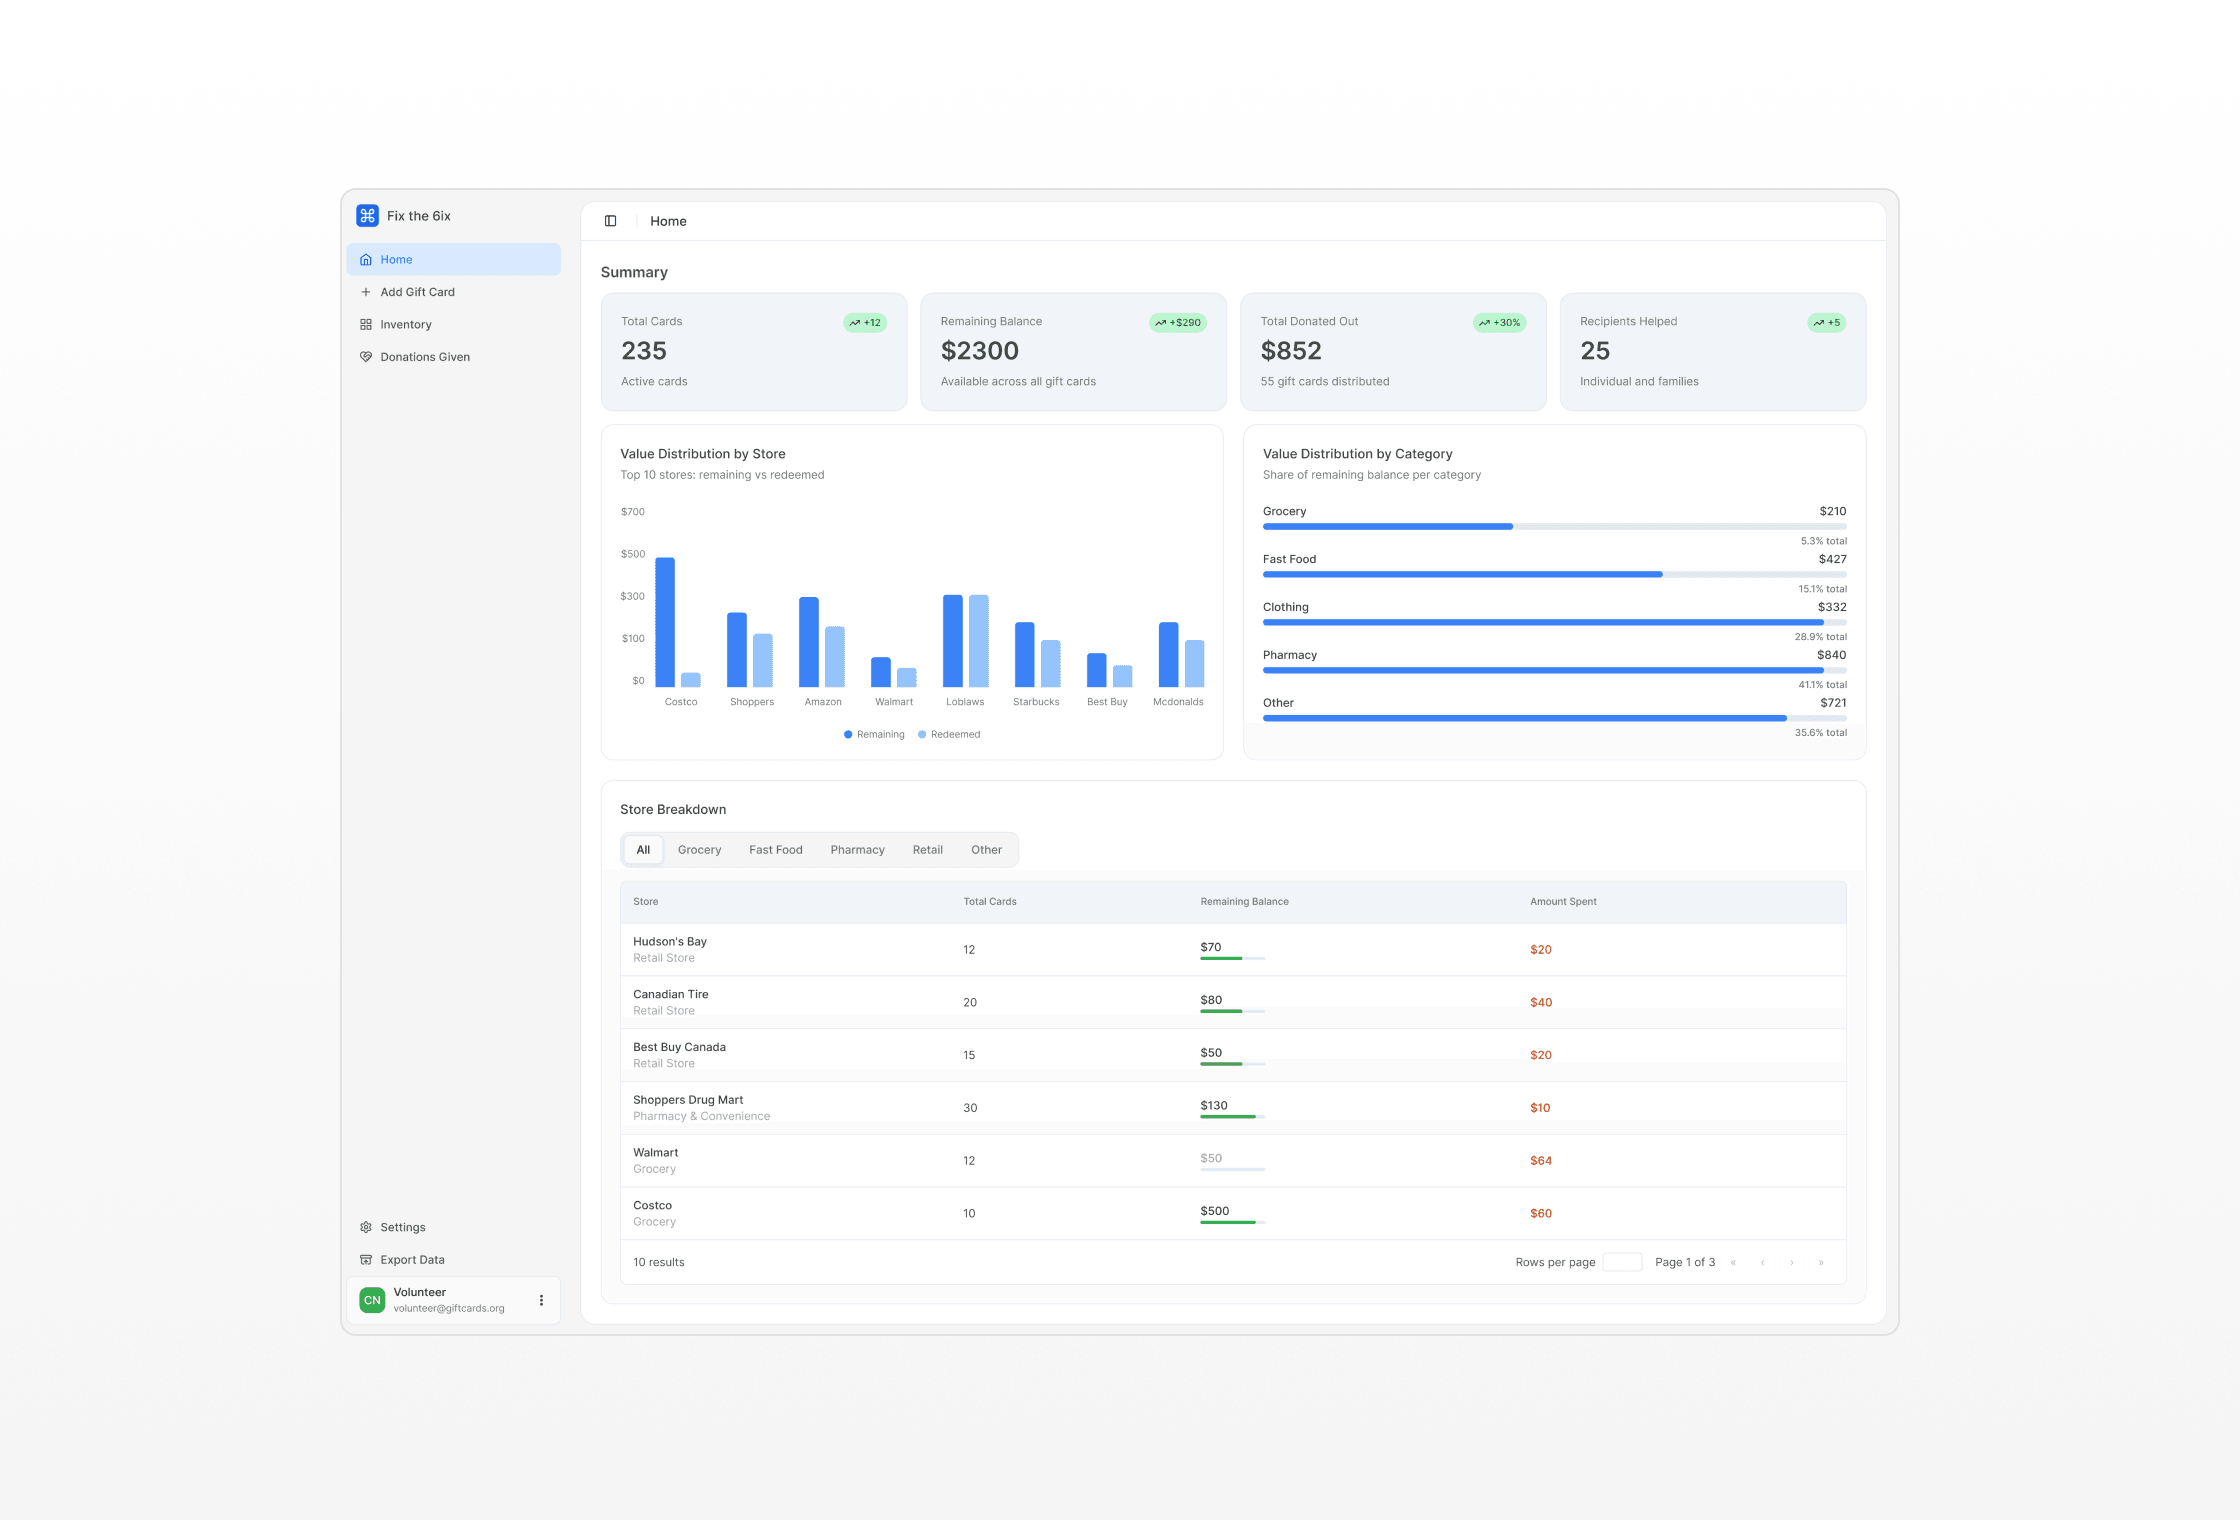
Task: Switch to the Pharmacy tab
Action: click(x=857, y=850)
